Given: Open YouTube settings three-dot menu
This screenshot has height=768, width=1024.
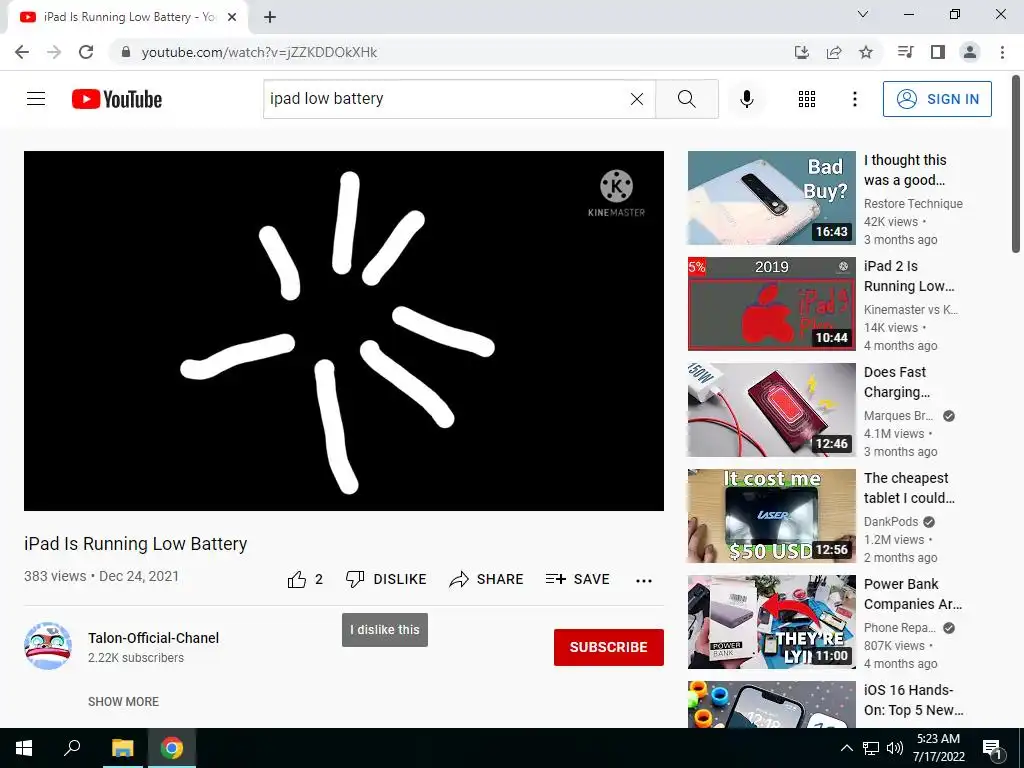Looking at the screenshot, I should tap(854, 99).
